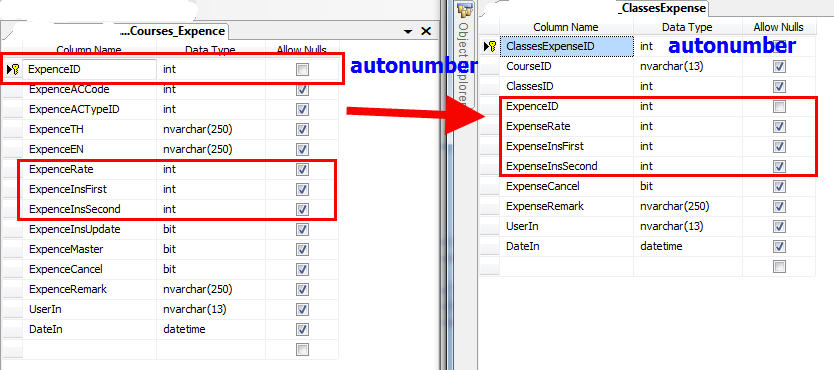
Task: Toggle Allow Nulls for ExpenceInsUpdate
Action: tap(302, 230)
